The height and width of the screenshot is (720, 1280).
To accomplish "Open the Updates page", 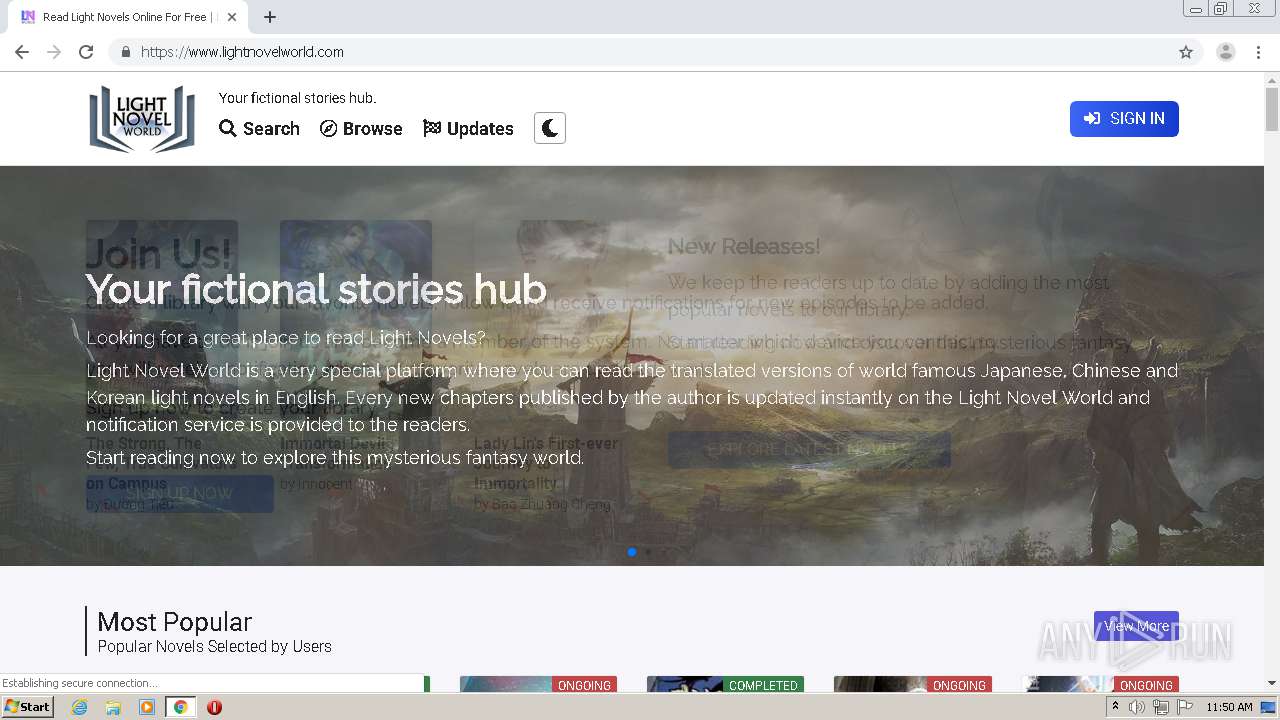I will click(x=468, y=128).
